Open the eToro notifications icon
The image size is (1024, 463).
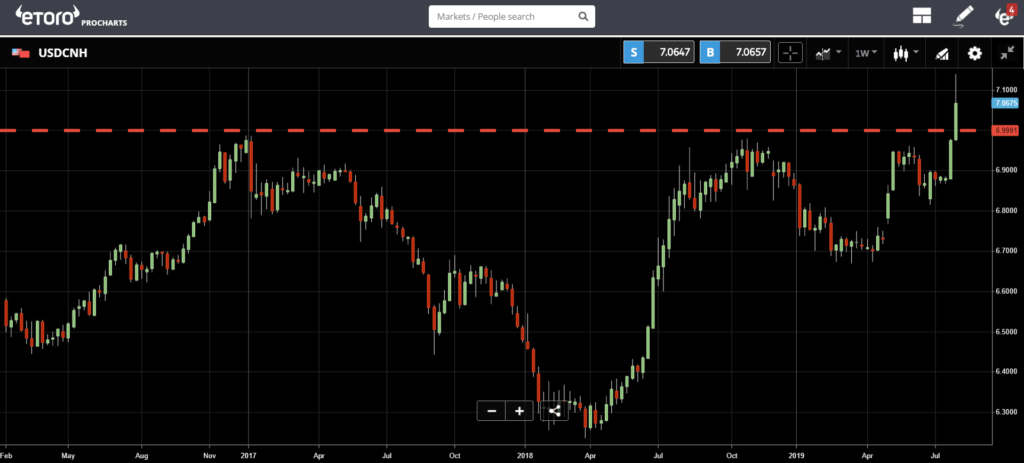tap(1004, 16)
